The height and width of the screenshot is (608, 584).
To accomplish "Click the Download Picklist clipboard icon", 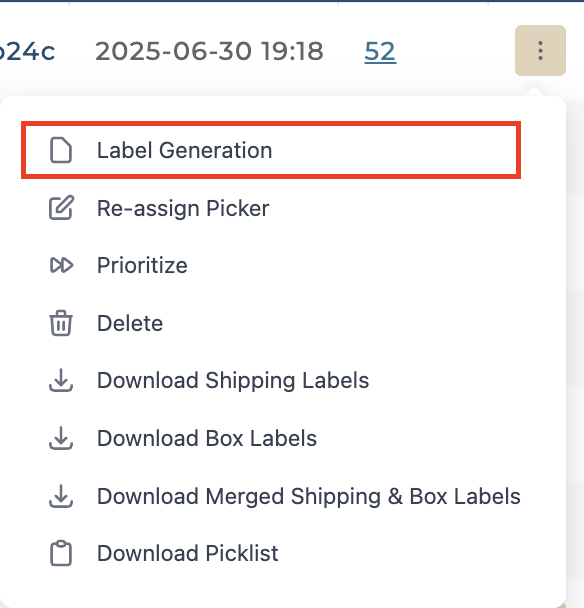I will pyautogui.click(x=61, y=553).
